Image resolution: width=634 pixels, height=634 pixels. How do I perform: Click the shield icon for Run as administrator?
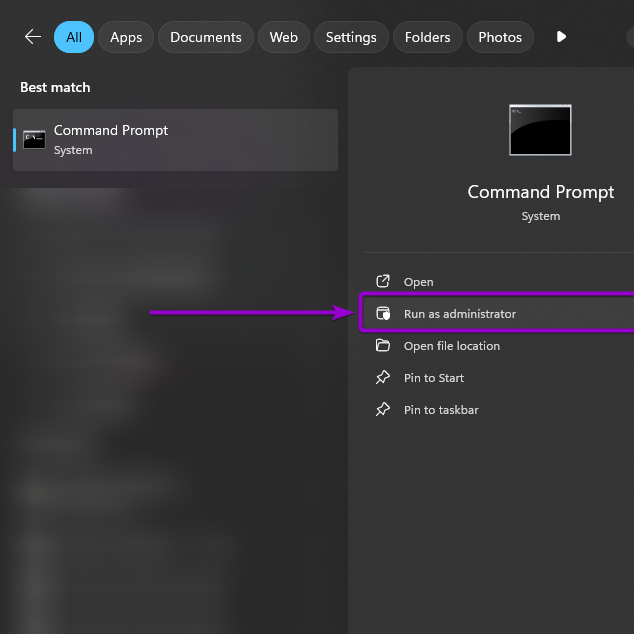point(382,314)
